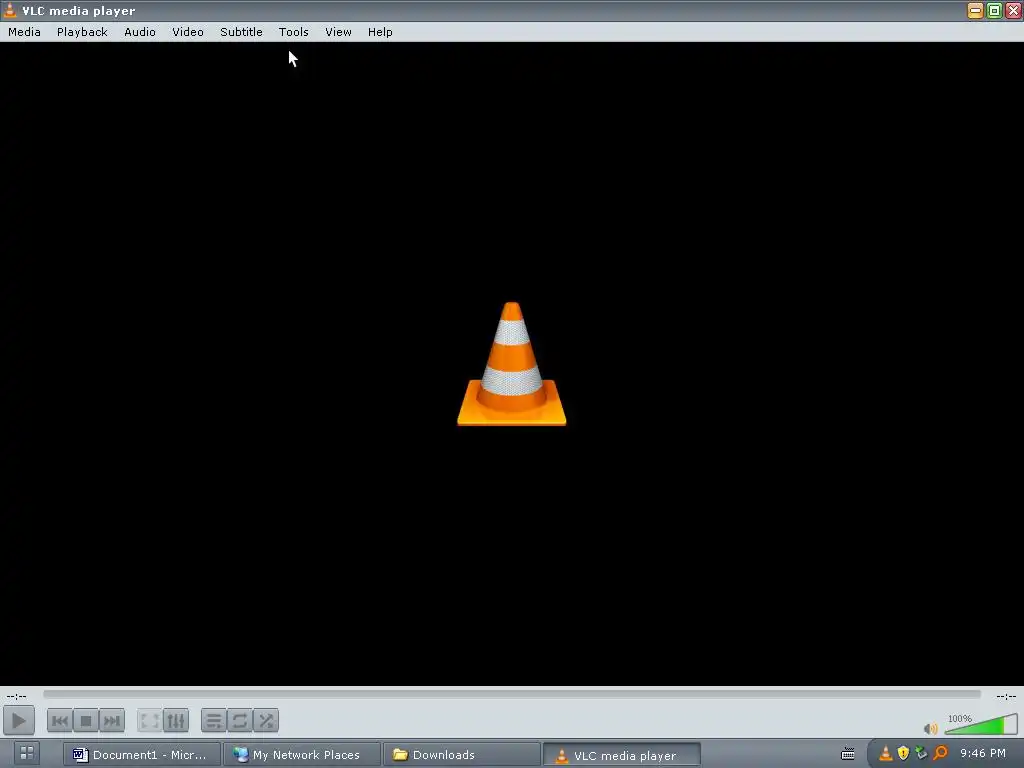Click the Safely Remove Hardware tray icon
Image resolution: width=1024 pixels, height=768 pixels.
[x=921, y=754]
